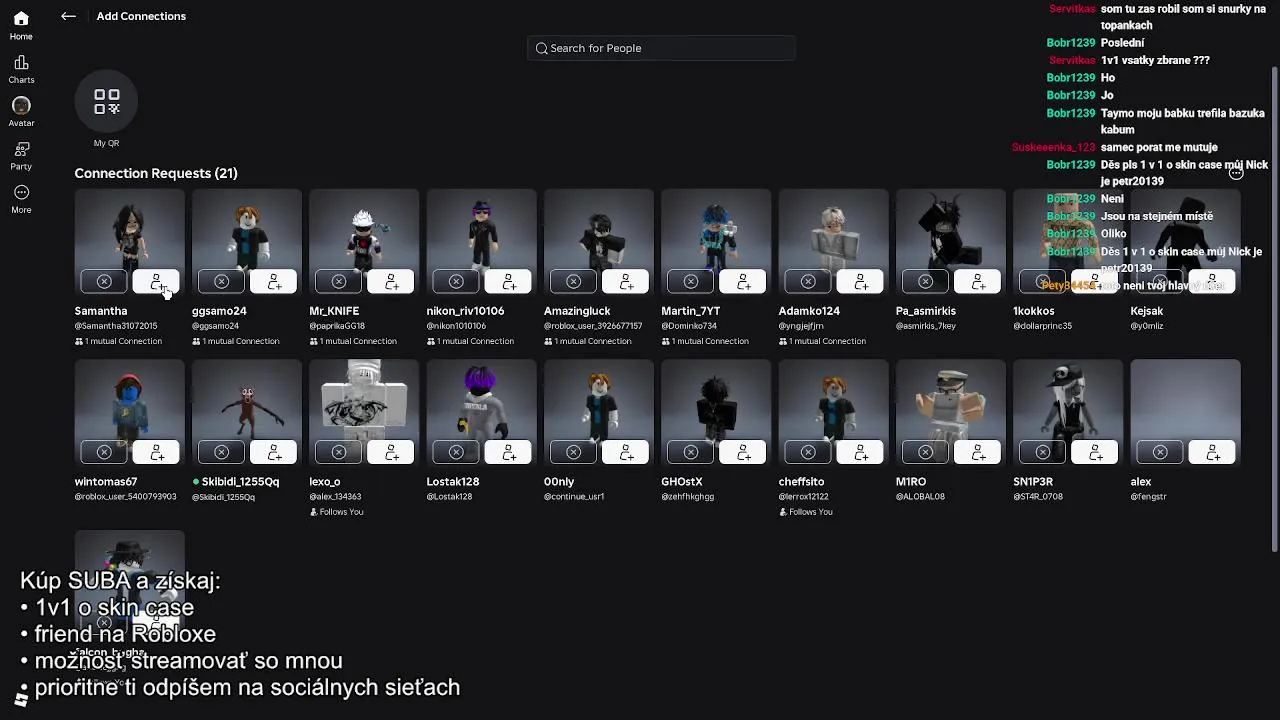Accept Adamko124's connection request
Viewport: 1280px width, 720px height.
[861, 282]
